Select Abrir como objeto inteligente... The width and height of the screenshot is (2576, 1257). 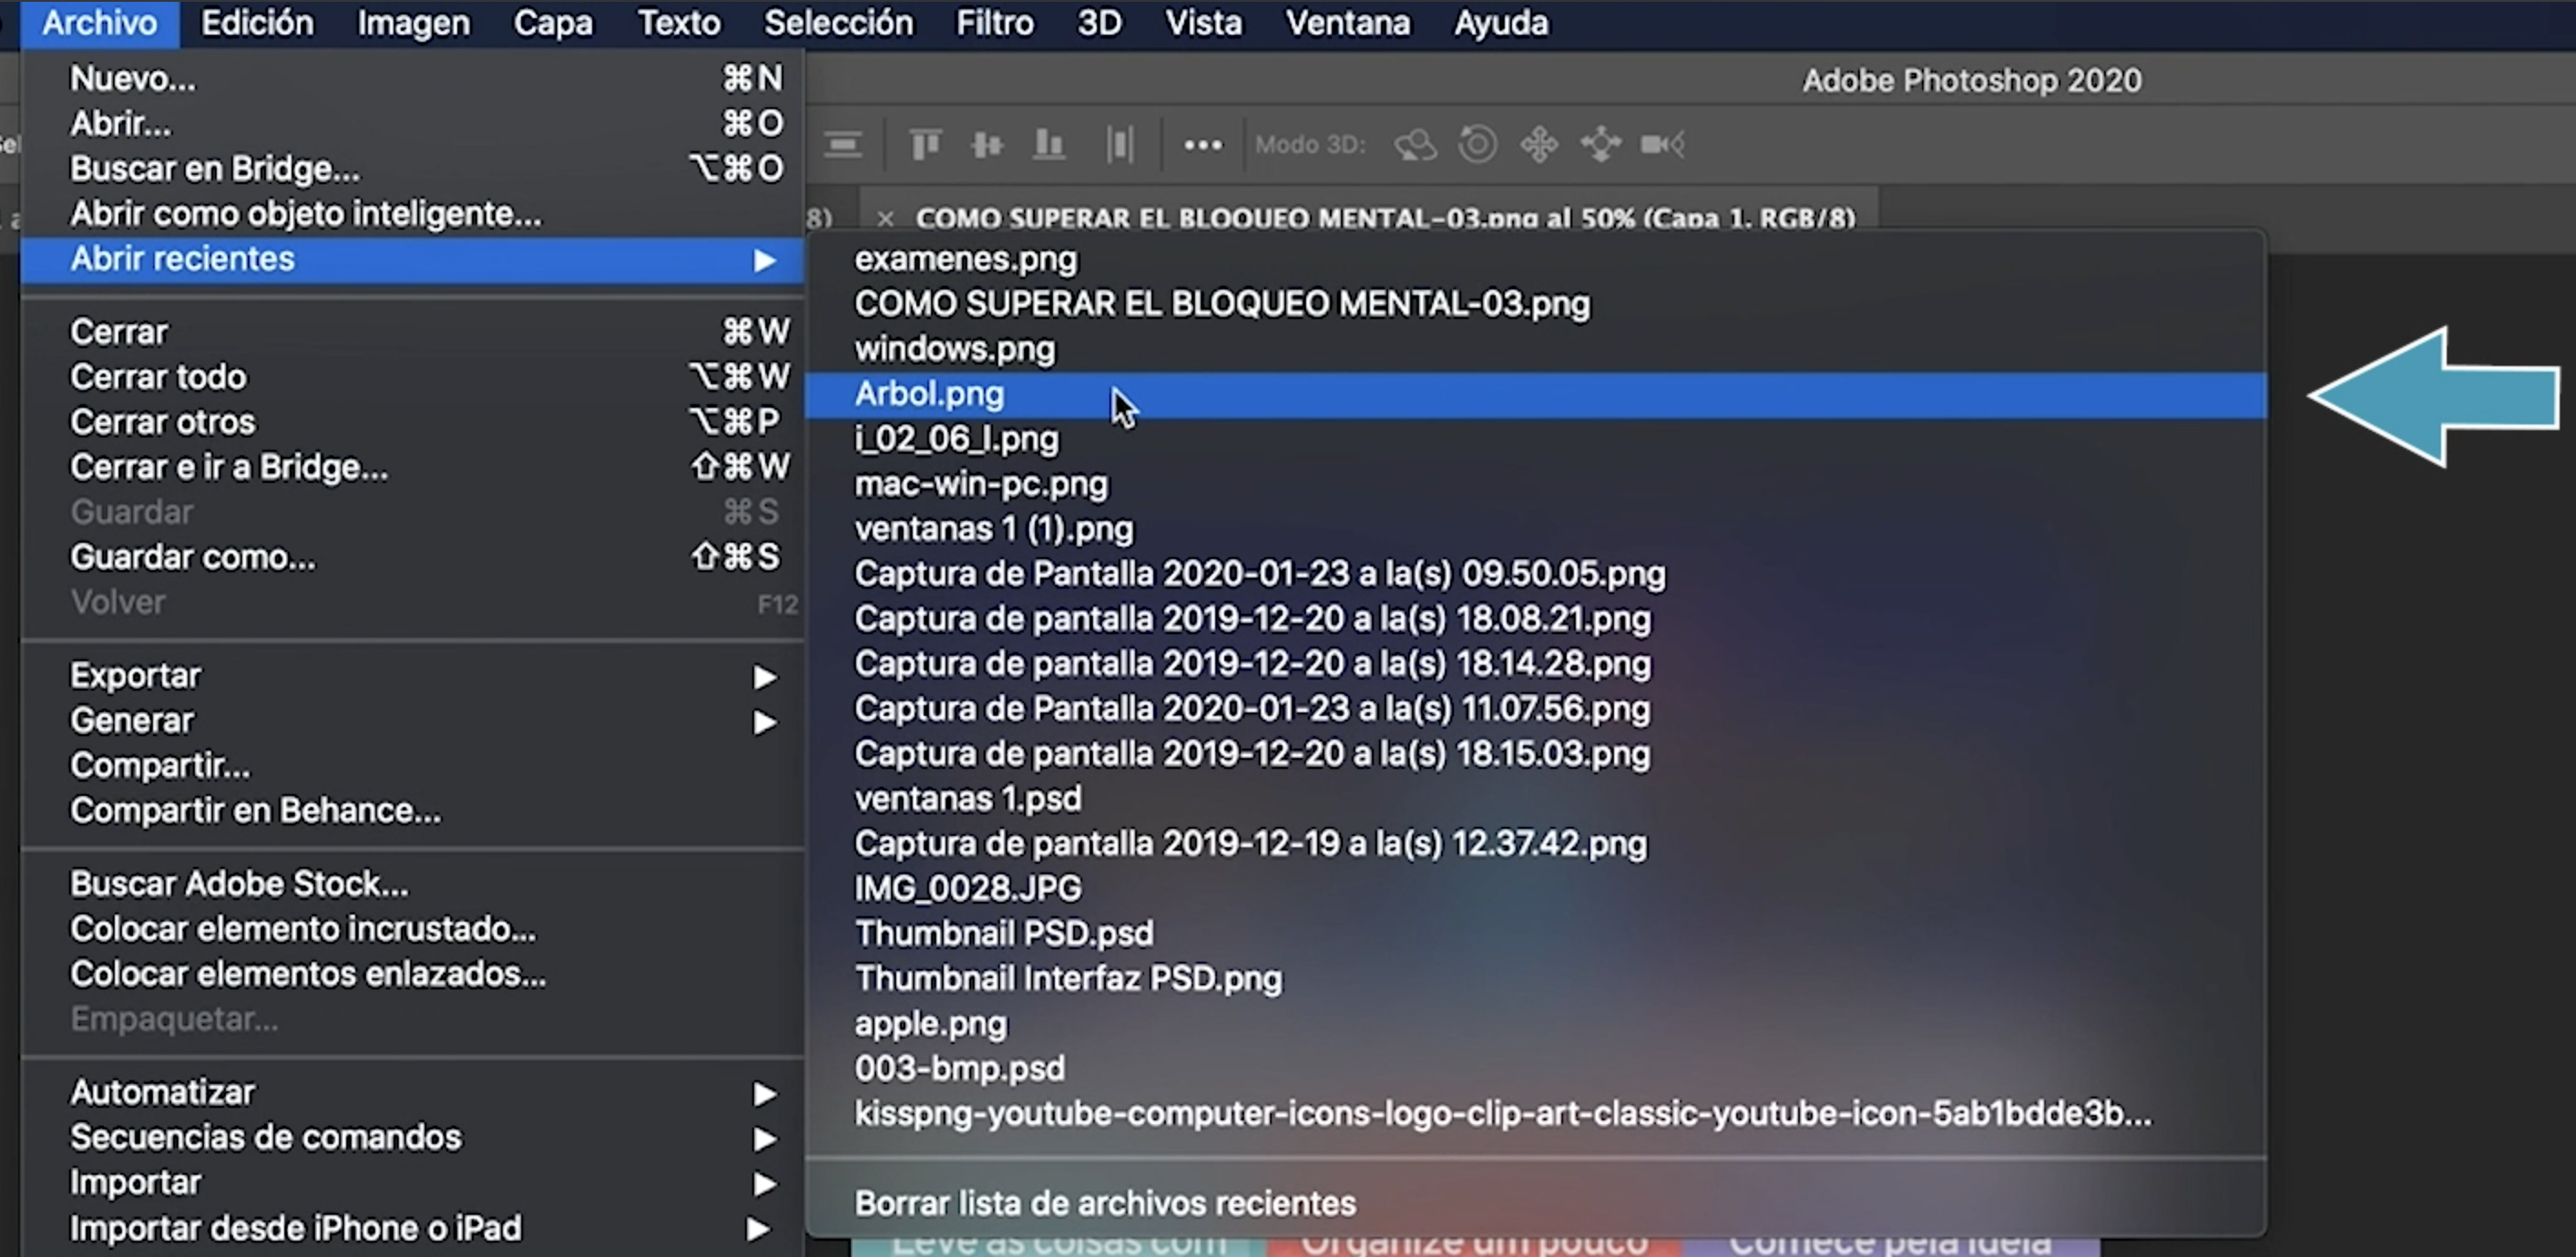coord(412,213)
